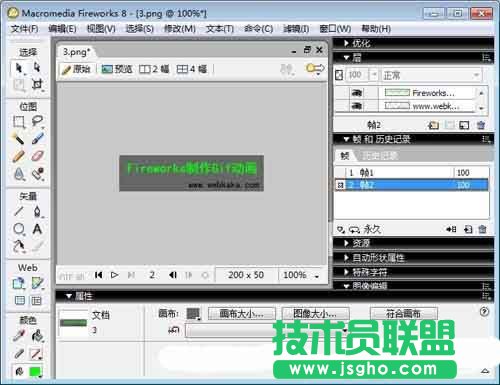Open the Modify menu
The height and width of the screenshot is (385, 500).
coord(180,29)
